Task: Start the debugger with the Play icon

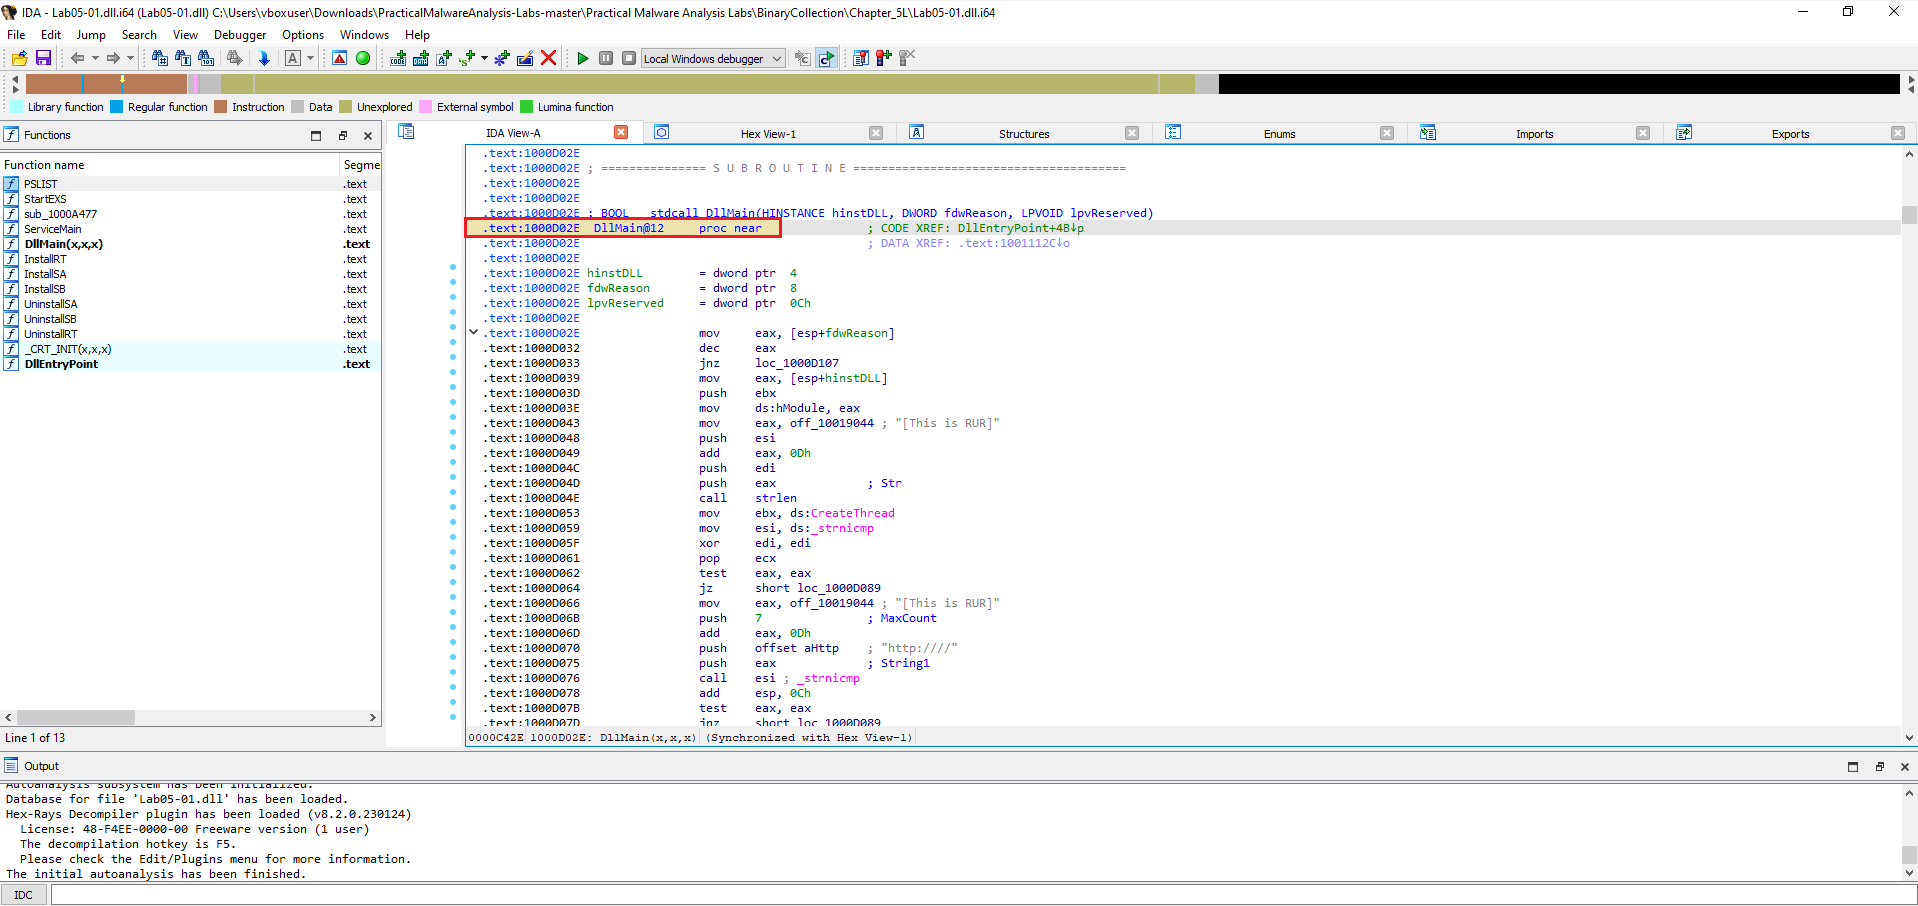Action: click(x=583, y=58)
